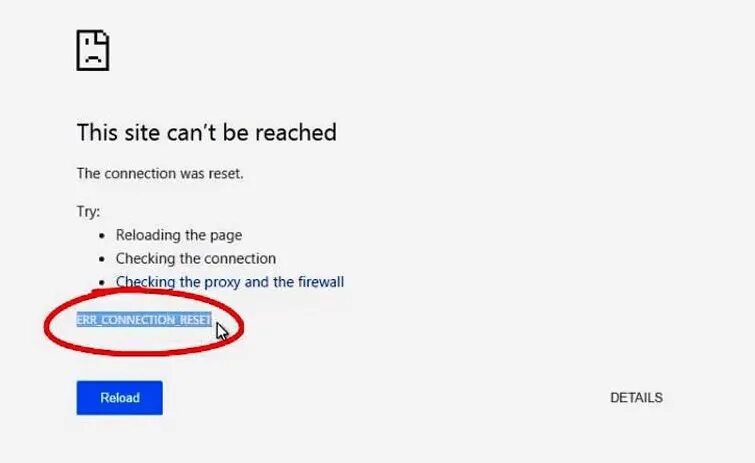Image resolution: width=755 pixels, height=463 pixels.
Task: Click the sad page error icon
Action: point(93,51)
